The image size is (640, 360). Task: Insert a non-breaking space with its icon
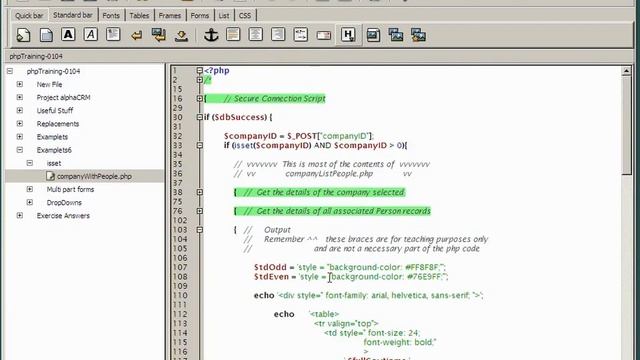click(181, 36)
